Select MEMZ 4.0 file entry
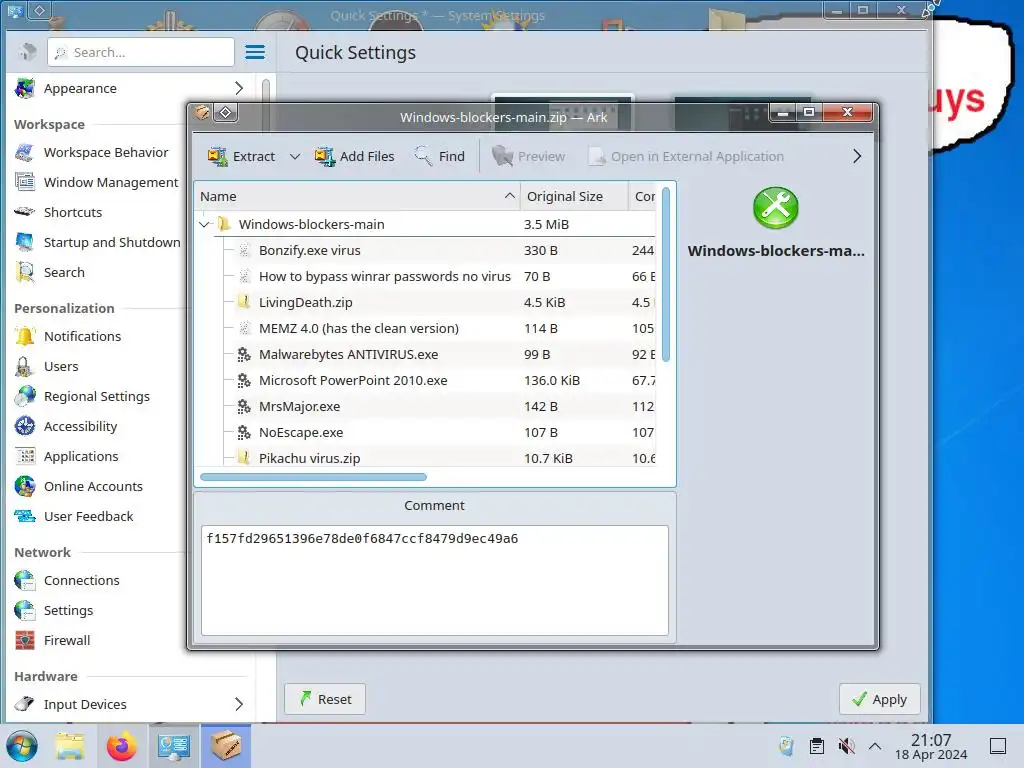 coord(424,328)
